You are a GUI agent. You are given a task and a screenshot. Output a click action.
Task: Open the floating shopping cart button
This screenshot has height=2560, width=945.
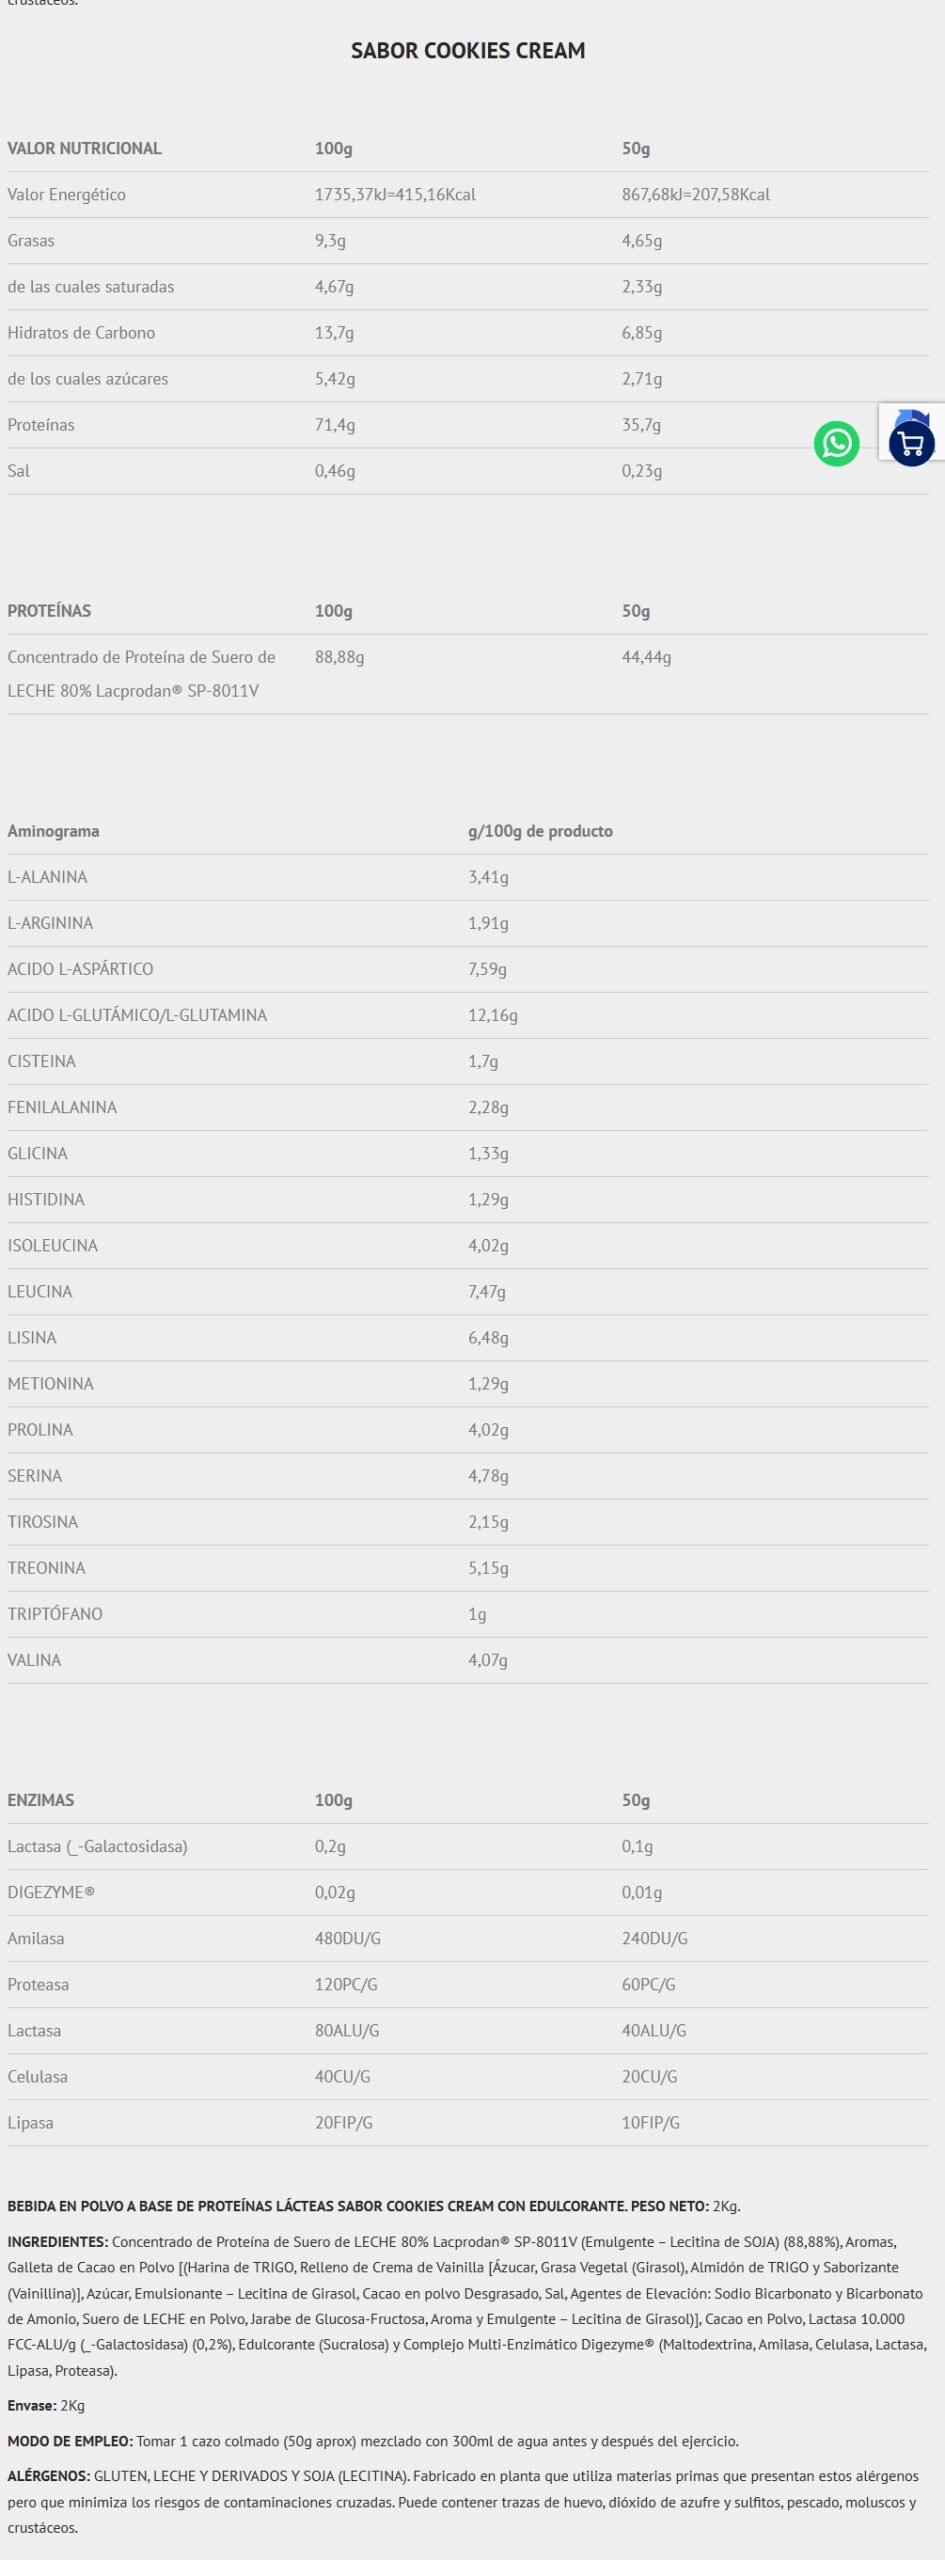(911, 443)
